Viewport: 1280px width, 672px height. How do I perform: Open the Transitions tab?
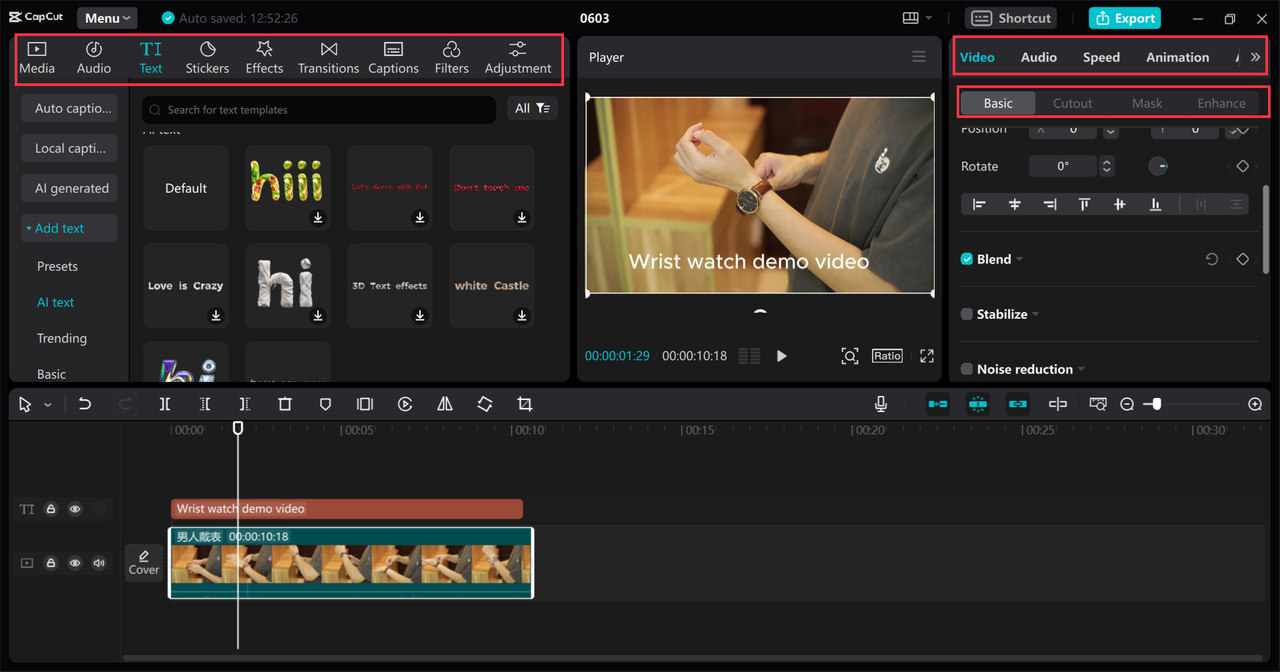click(328, 57)
